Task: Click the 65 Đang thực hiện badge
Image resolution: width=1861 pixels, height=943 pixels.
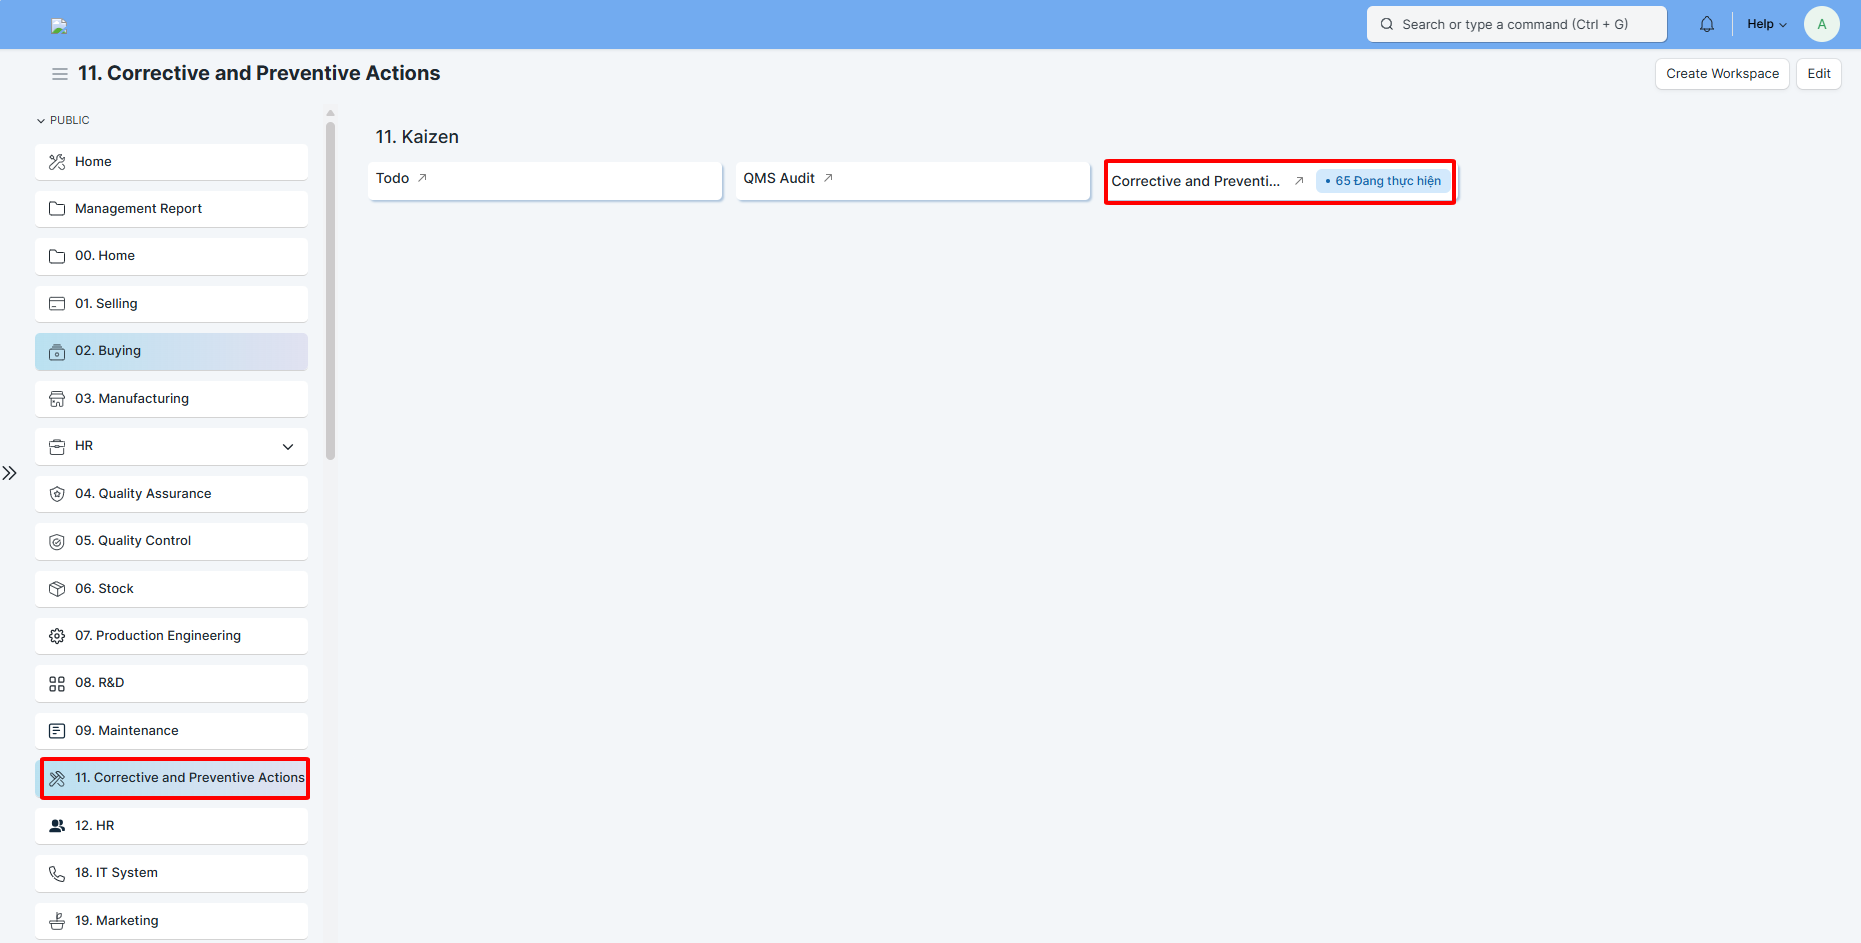Action: click(1383, 181)
